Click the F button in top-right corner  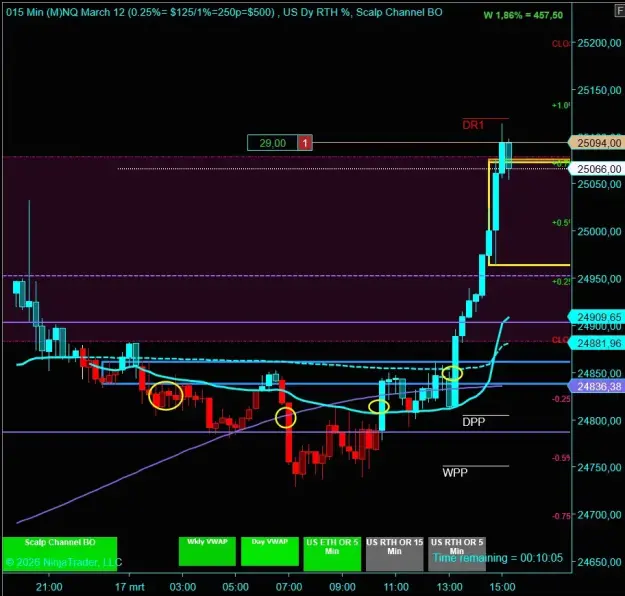click(619, 11)
